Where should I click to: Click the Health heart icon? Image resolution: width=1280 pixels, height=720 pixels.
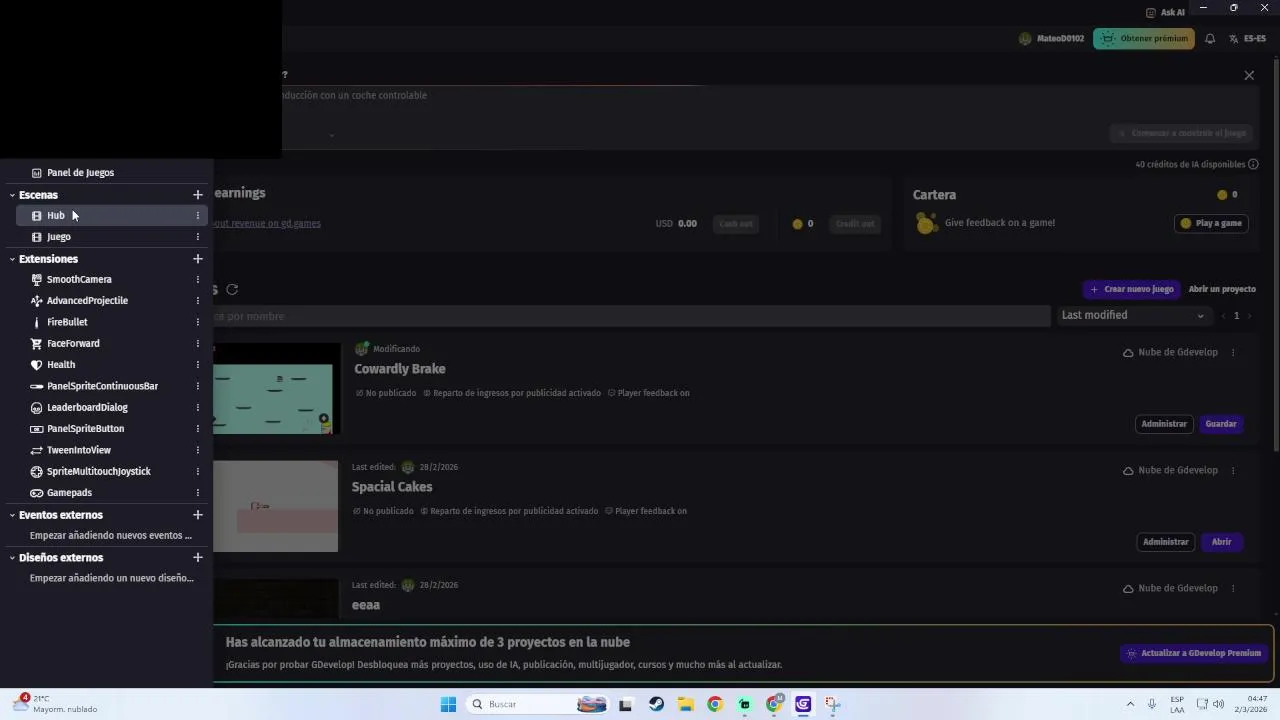37,365
